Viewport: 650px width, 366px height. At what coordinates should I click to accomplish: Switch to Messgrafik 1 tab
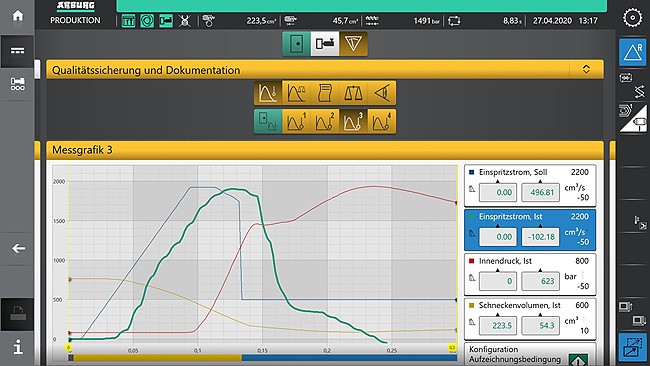point(296,121)
